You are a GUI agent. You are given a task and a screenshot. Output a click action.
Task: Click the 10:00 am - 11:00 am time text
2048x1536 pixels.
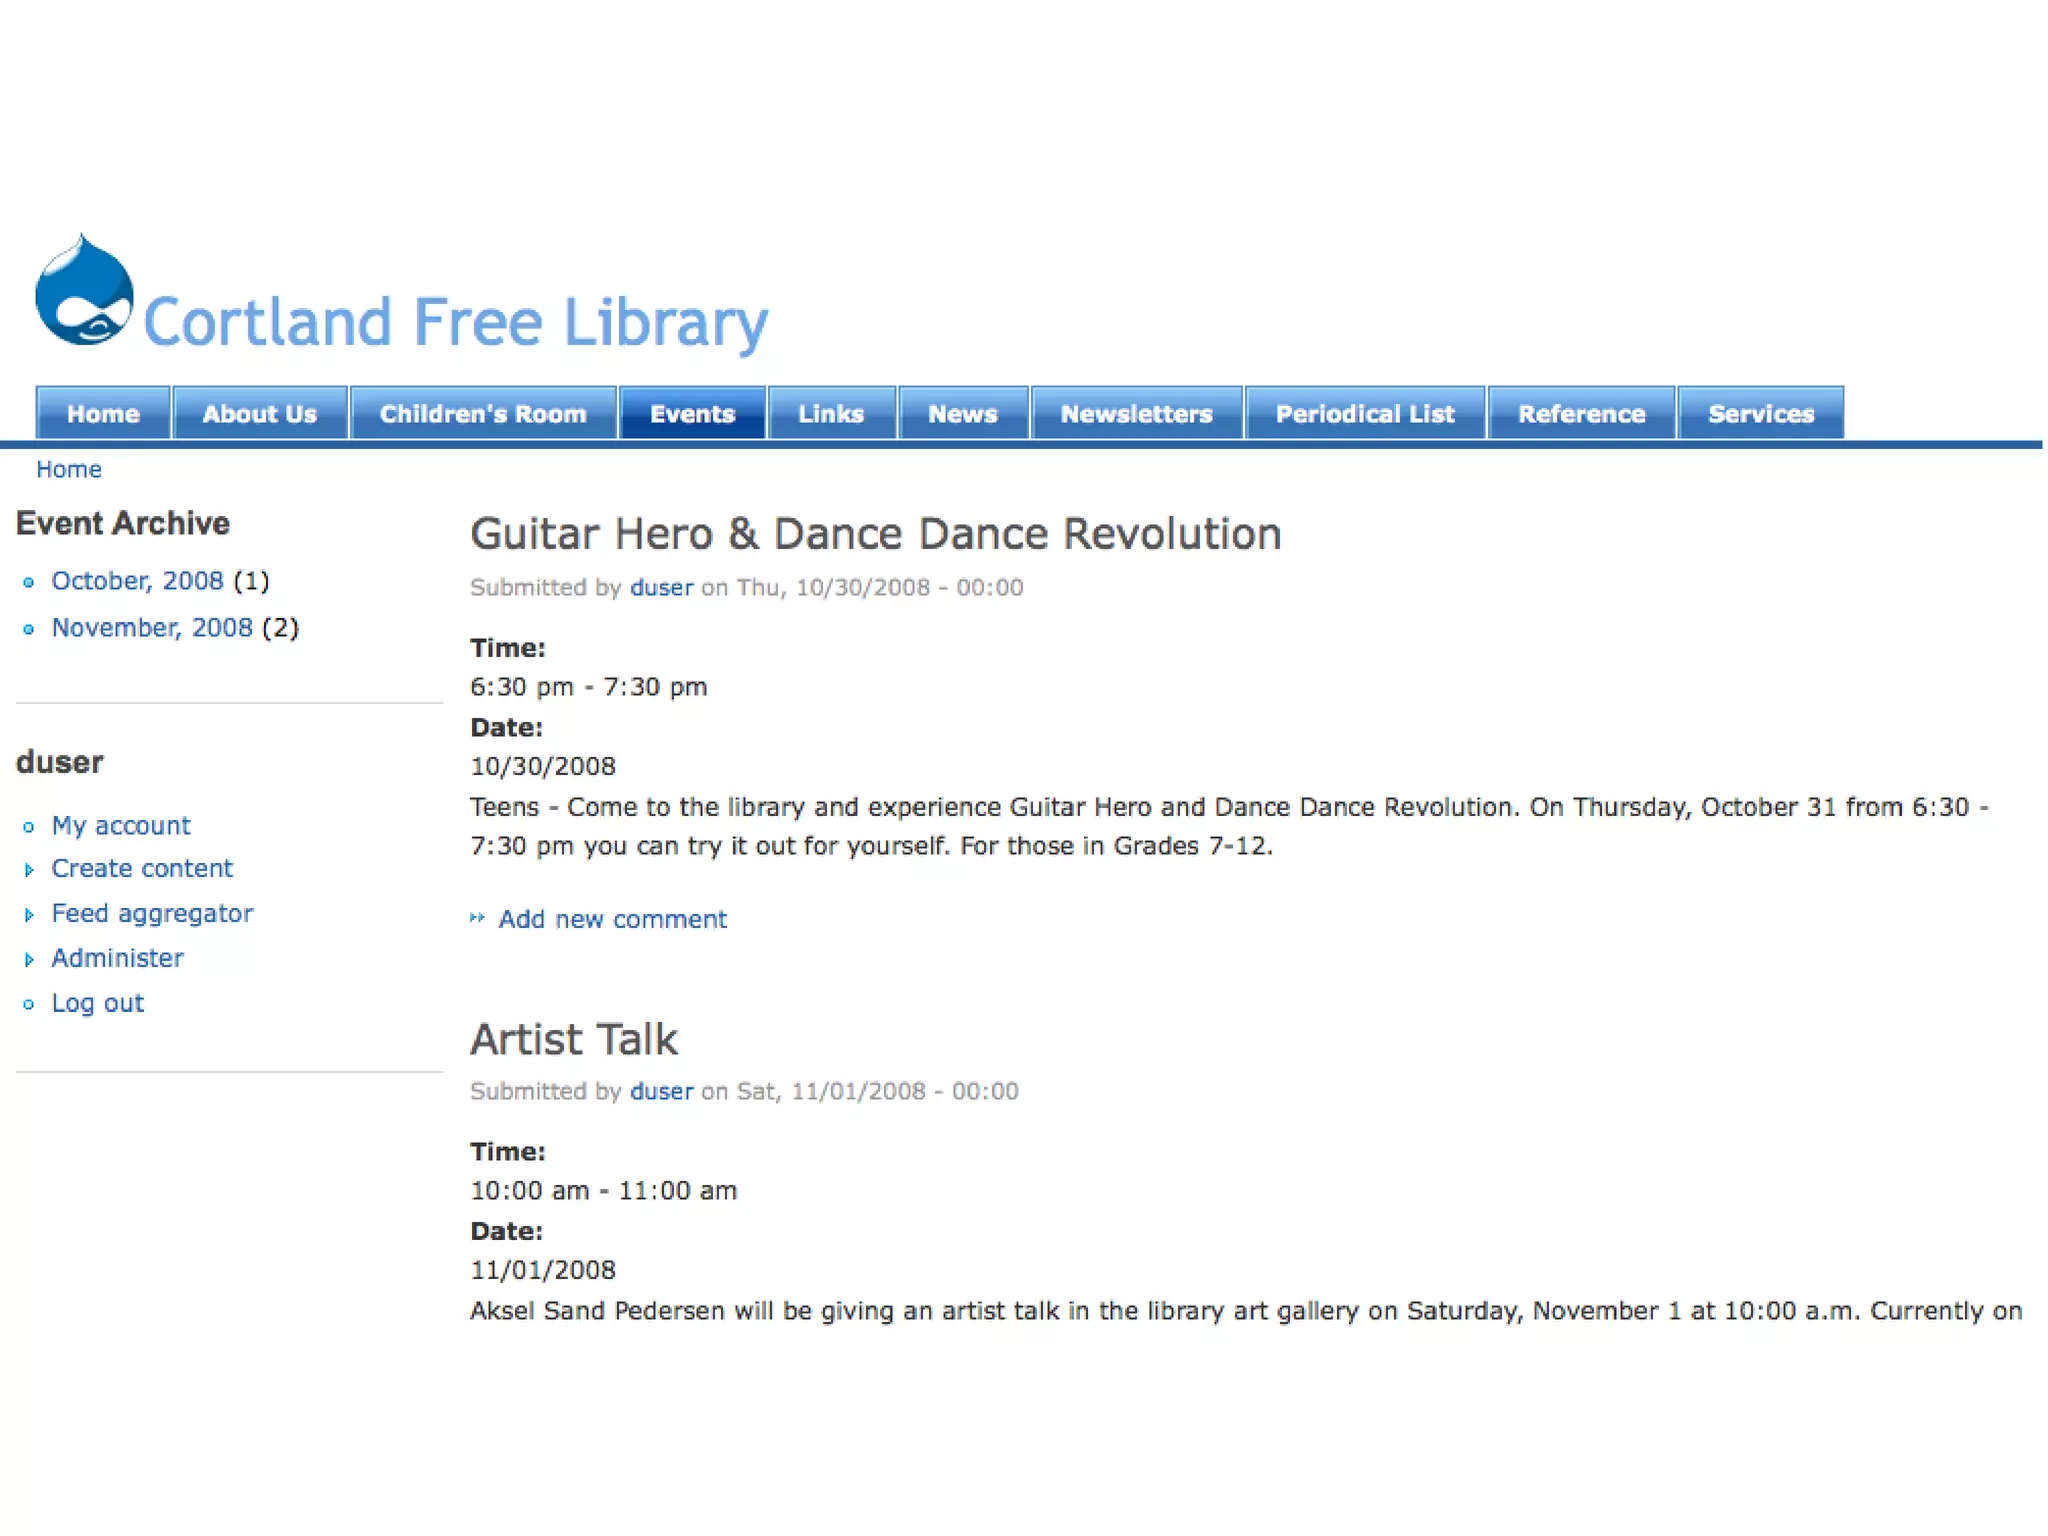604,1191
